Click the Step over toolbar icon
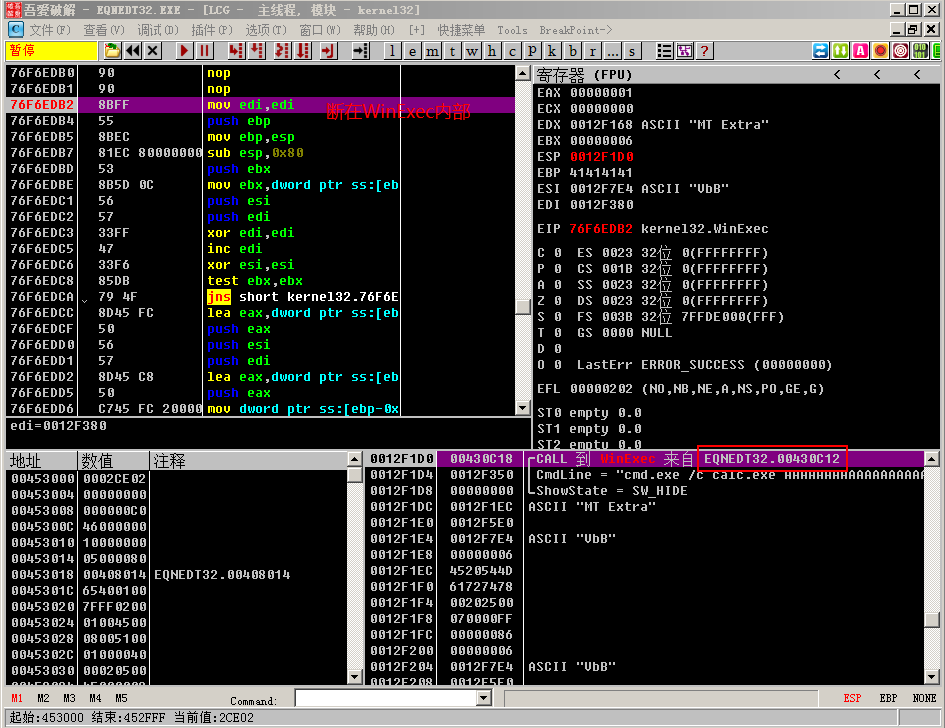Screen dimensions: 945x728 coord(257,51)
